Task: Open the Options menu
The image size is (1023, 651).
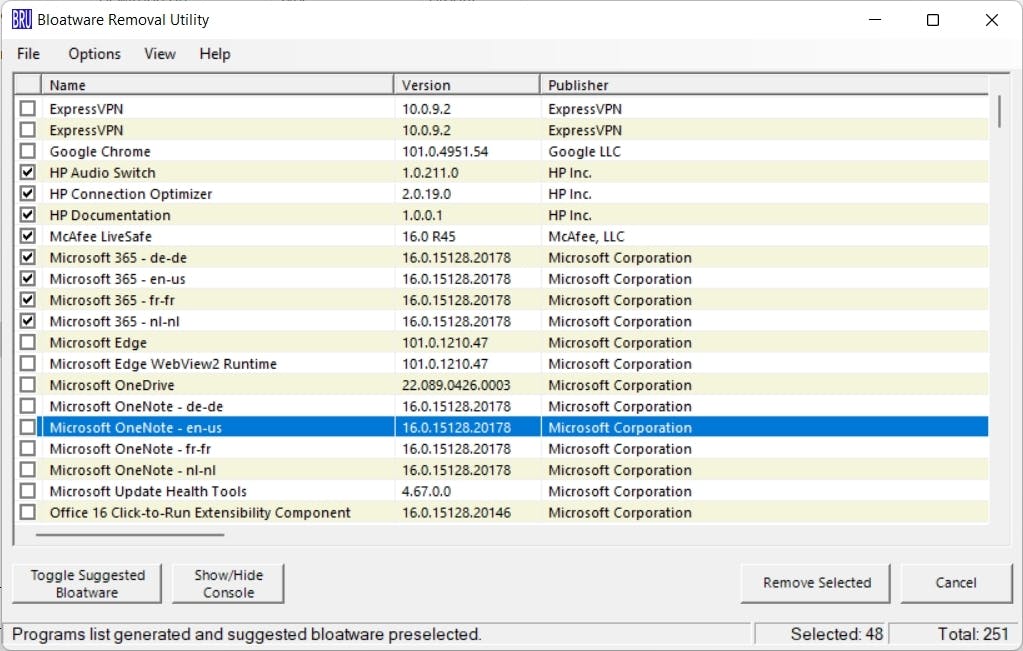Action: (94, 54)
